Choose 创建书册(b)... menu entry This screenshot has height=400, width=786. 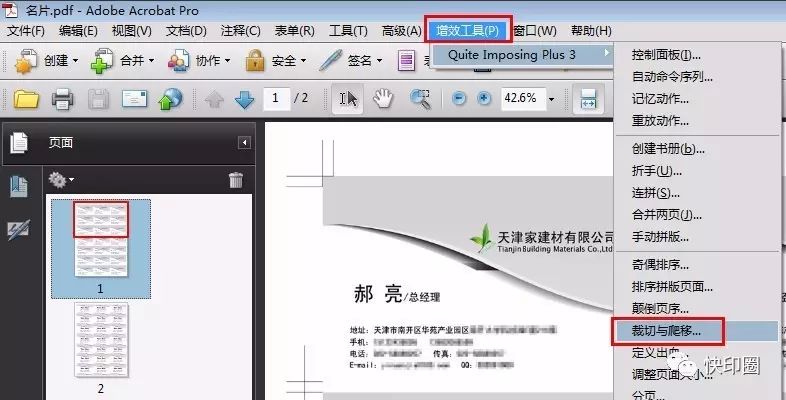(668, 149)
